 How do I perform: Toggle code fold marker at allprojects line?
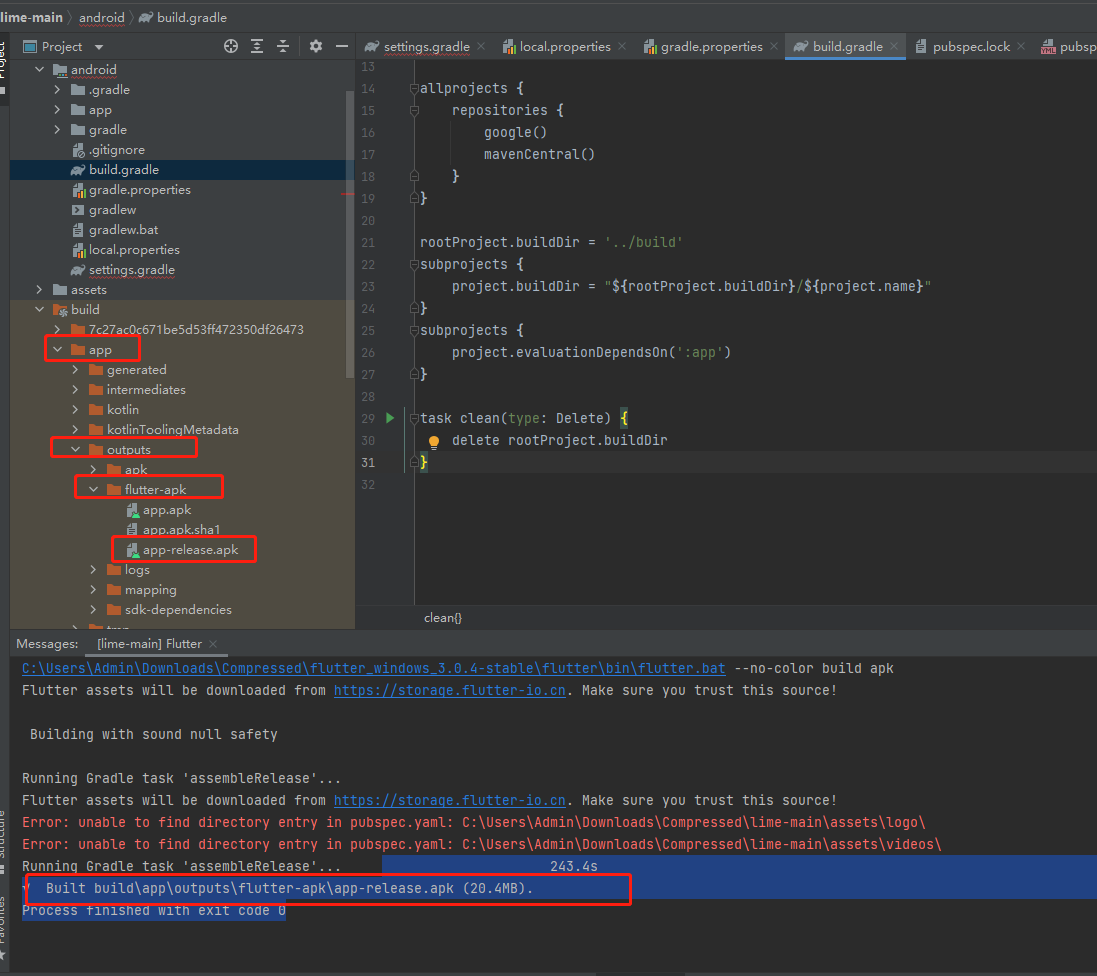[414, 89]
